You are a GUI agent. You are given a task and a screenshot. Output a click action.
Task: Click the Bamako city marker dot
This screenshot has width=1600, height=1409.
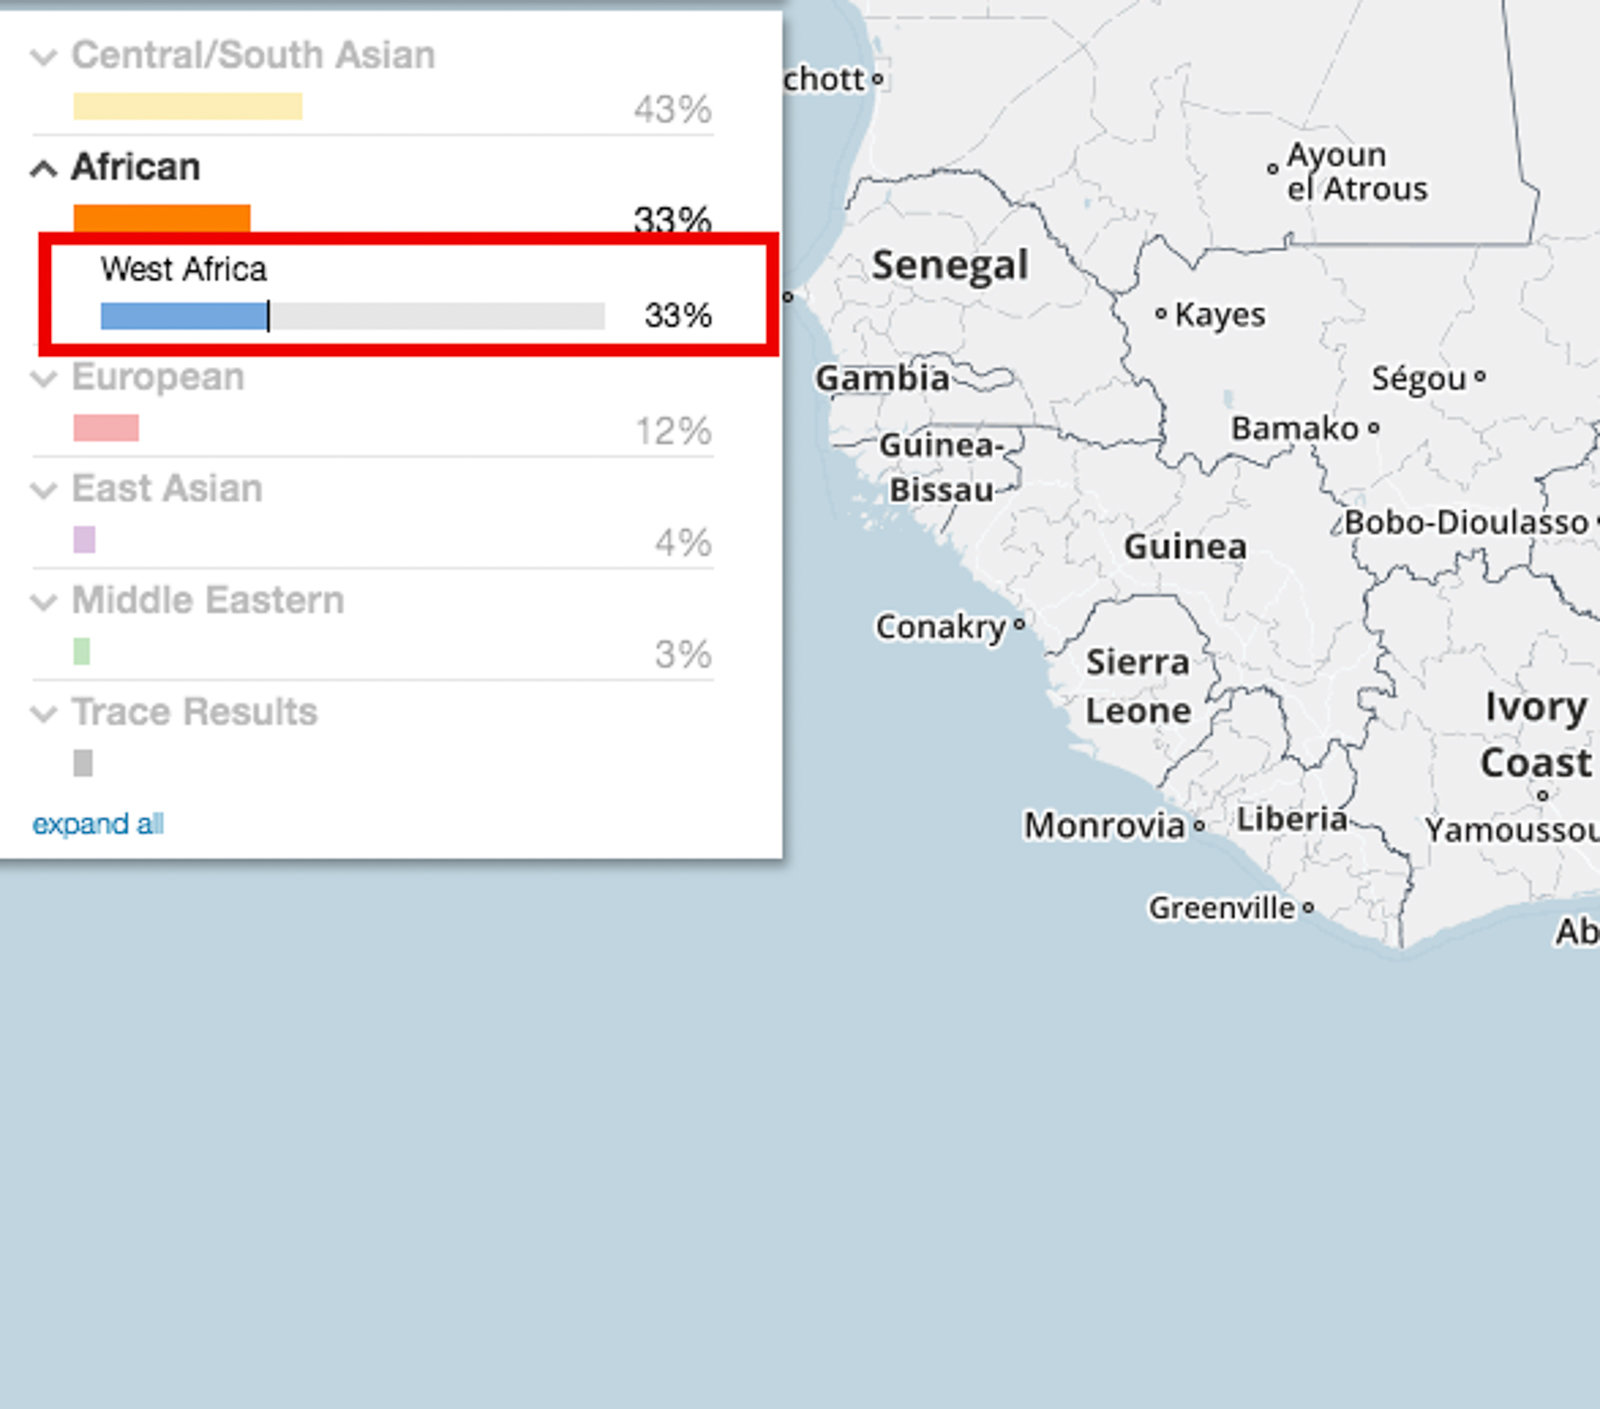1374,428
